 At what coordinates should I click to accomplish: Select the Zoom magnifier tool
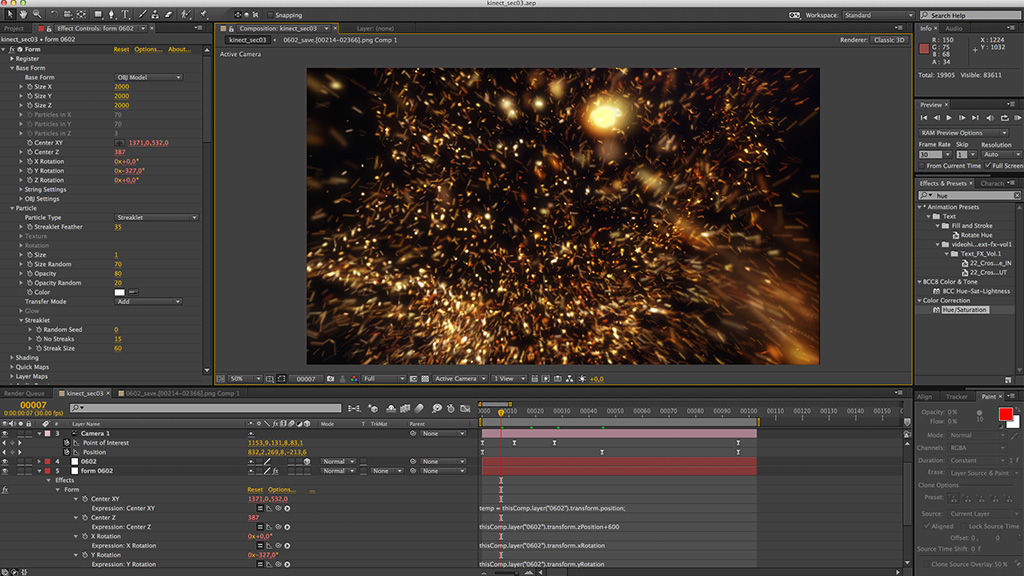click(37, 15)
